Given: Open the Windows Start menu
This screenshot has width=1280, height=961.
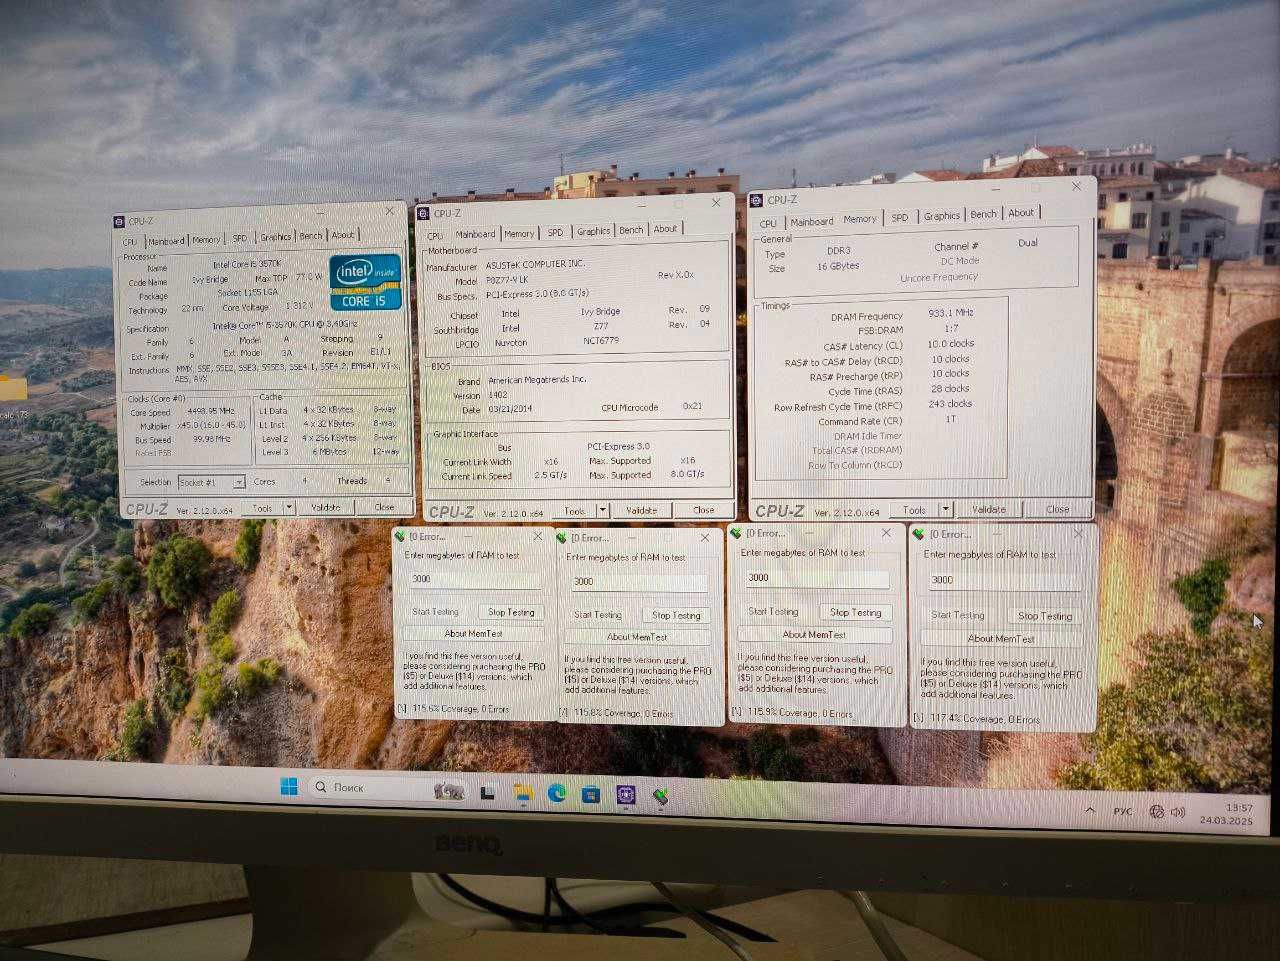Looking at the screenshot, I should pos(289,786).
